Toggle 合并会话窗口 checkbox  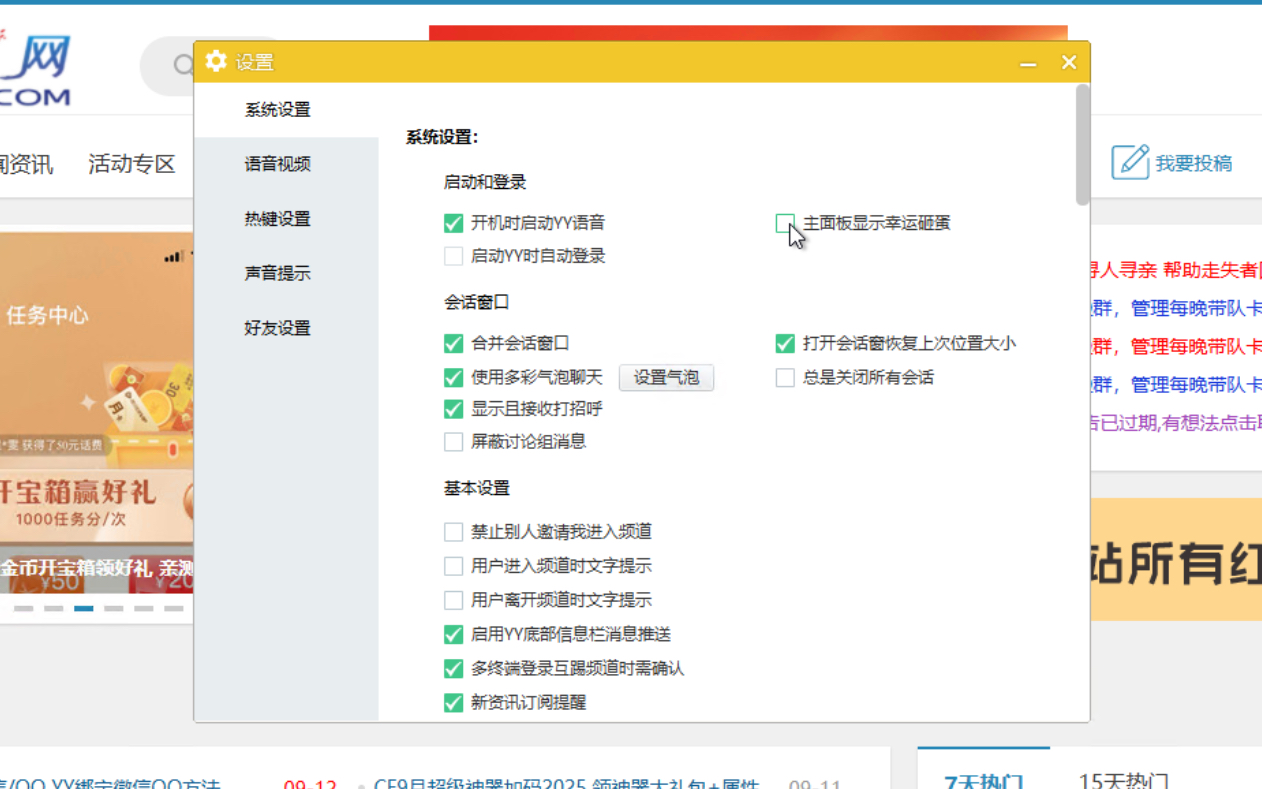click(454, 343)
